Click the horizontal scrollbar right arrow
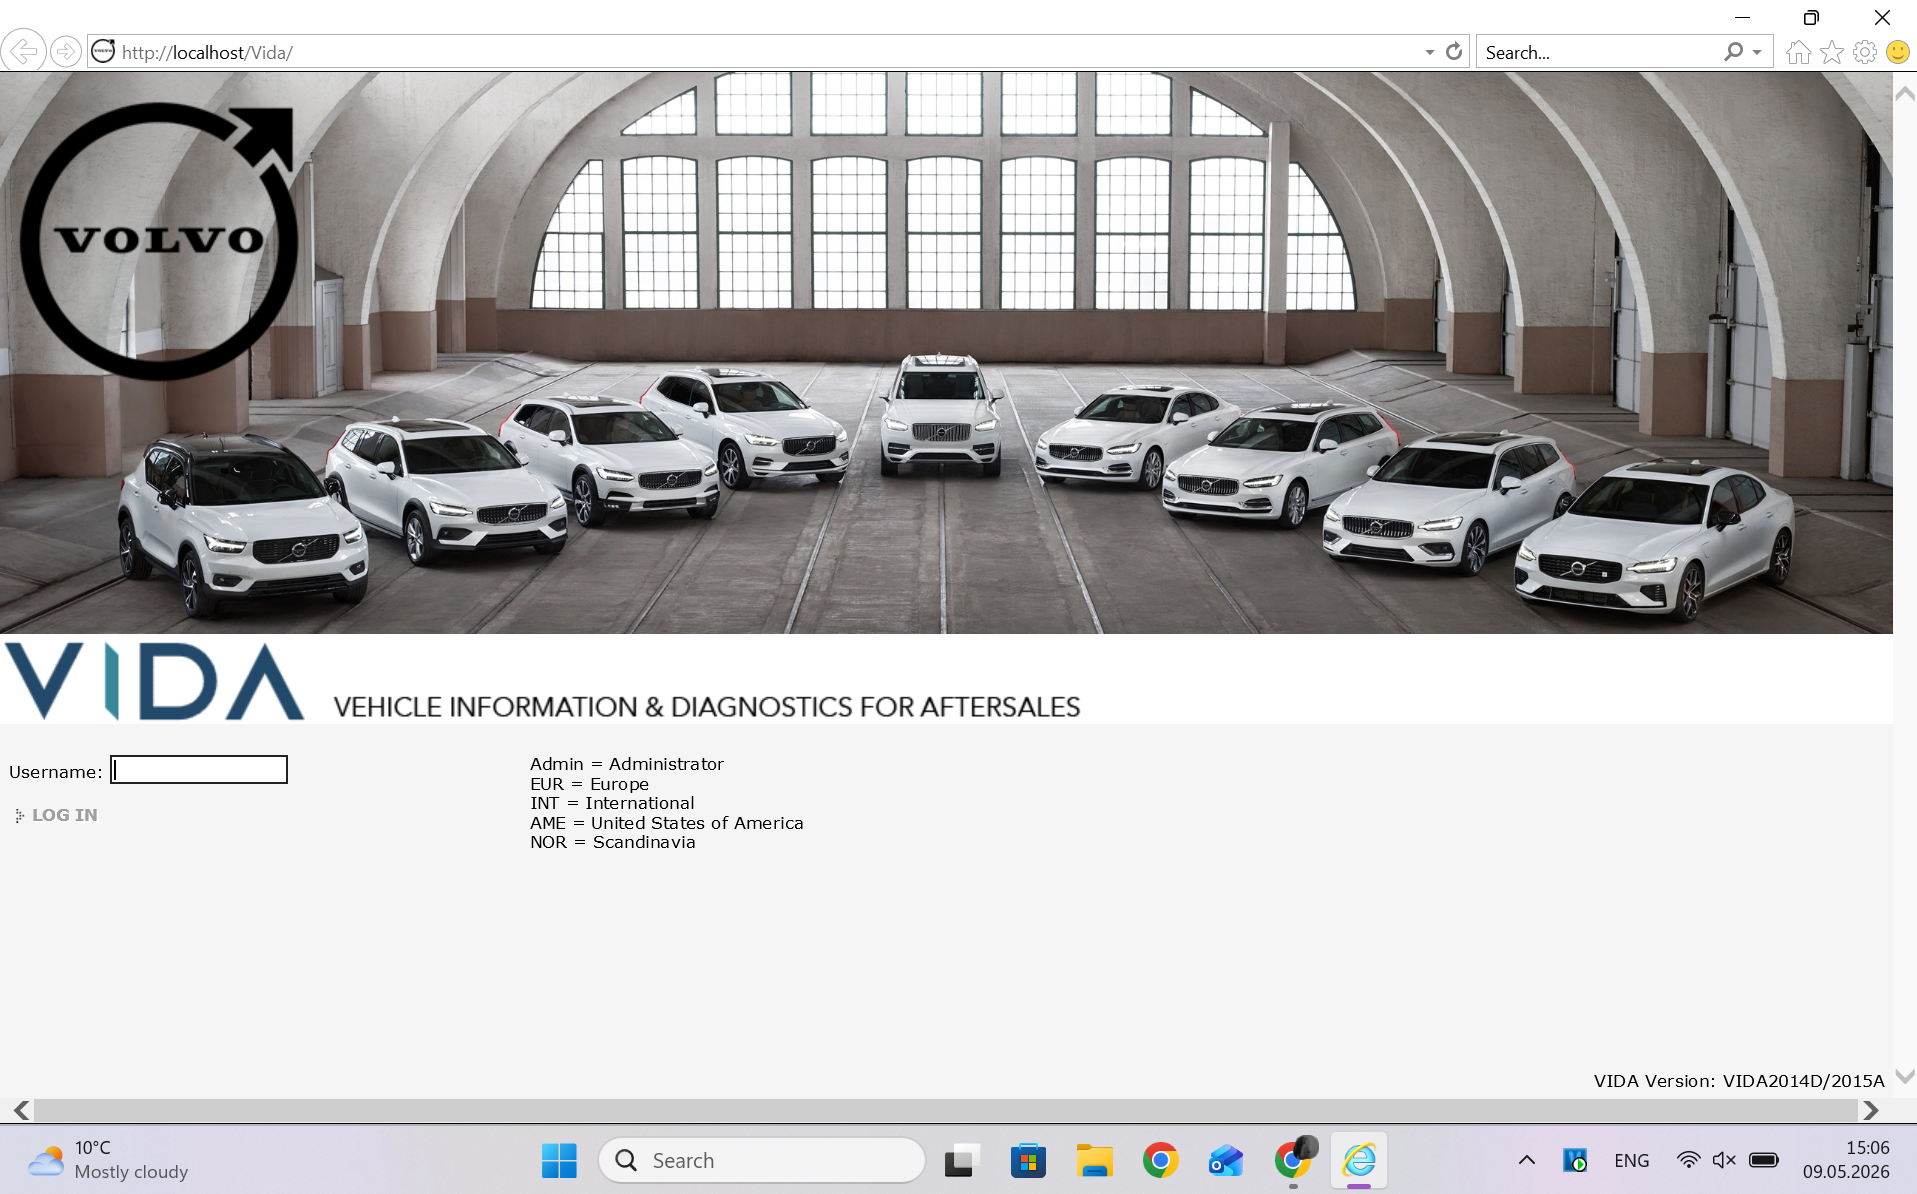Image resolution: width=1917 pixels, height=1194 pixels. 1870,1110
